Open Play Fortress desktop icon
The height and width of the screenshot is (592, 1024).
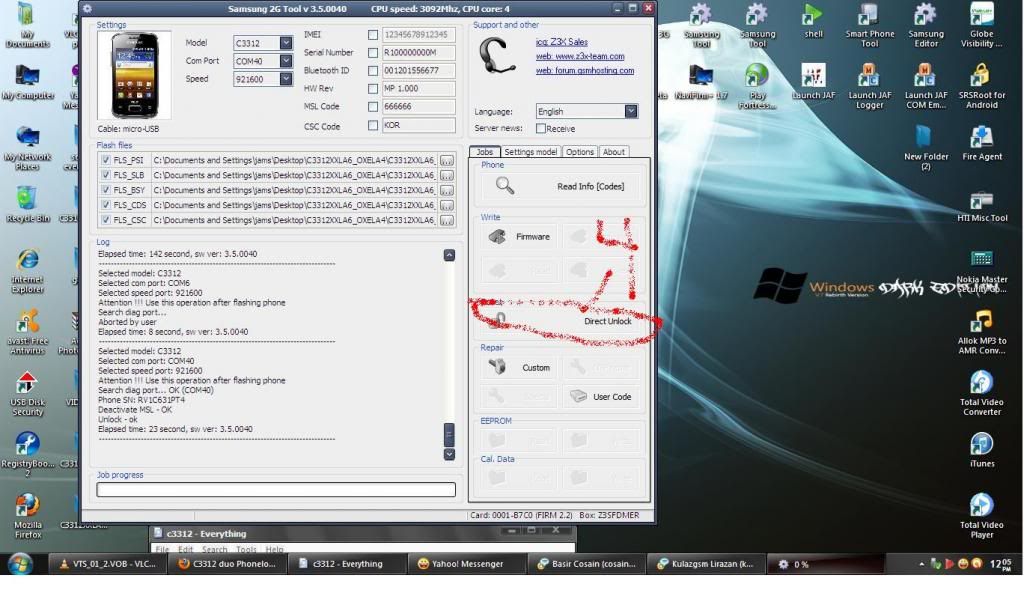point(757,86)
